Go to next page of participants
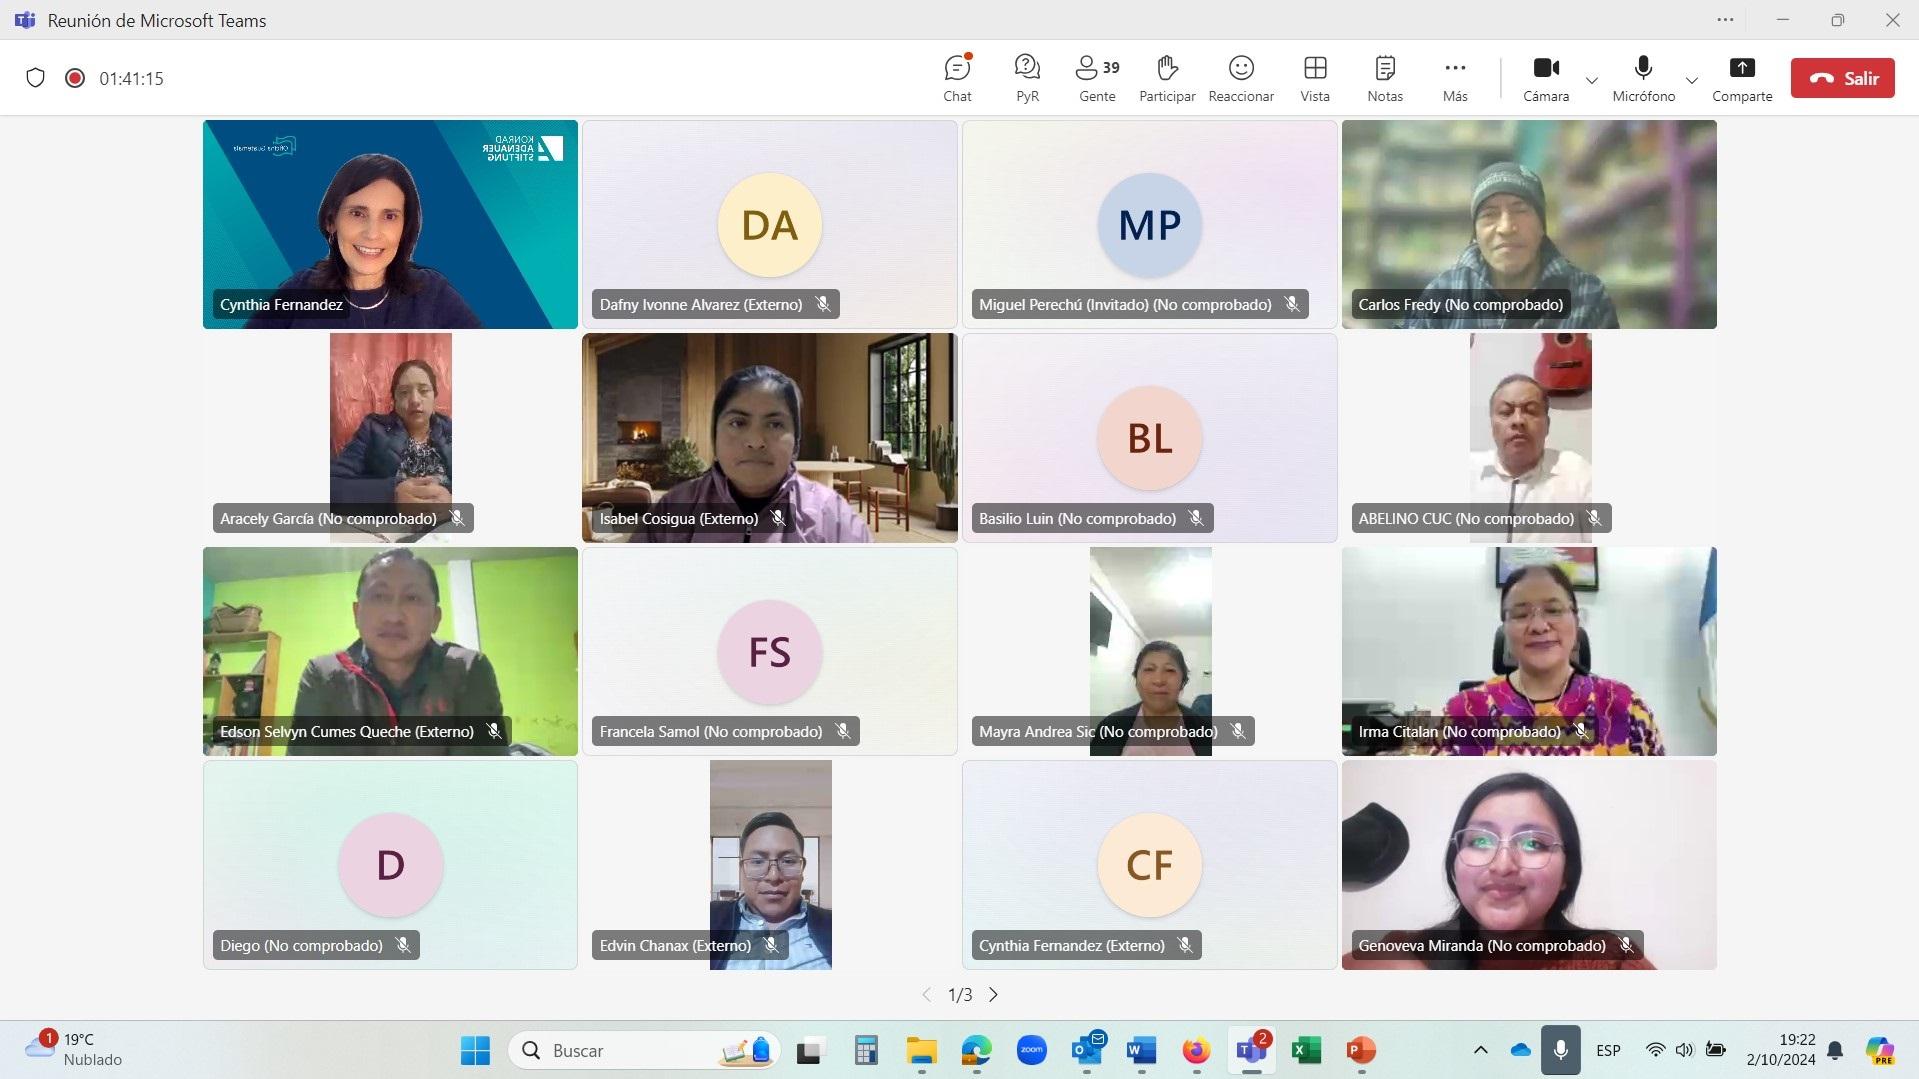The height and width of the screenshot is (1079, 1919). (x=993, y=994)
